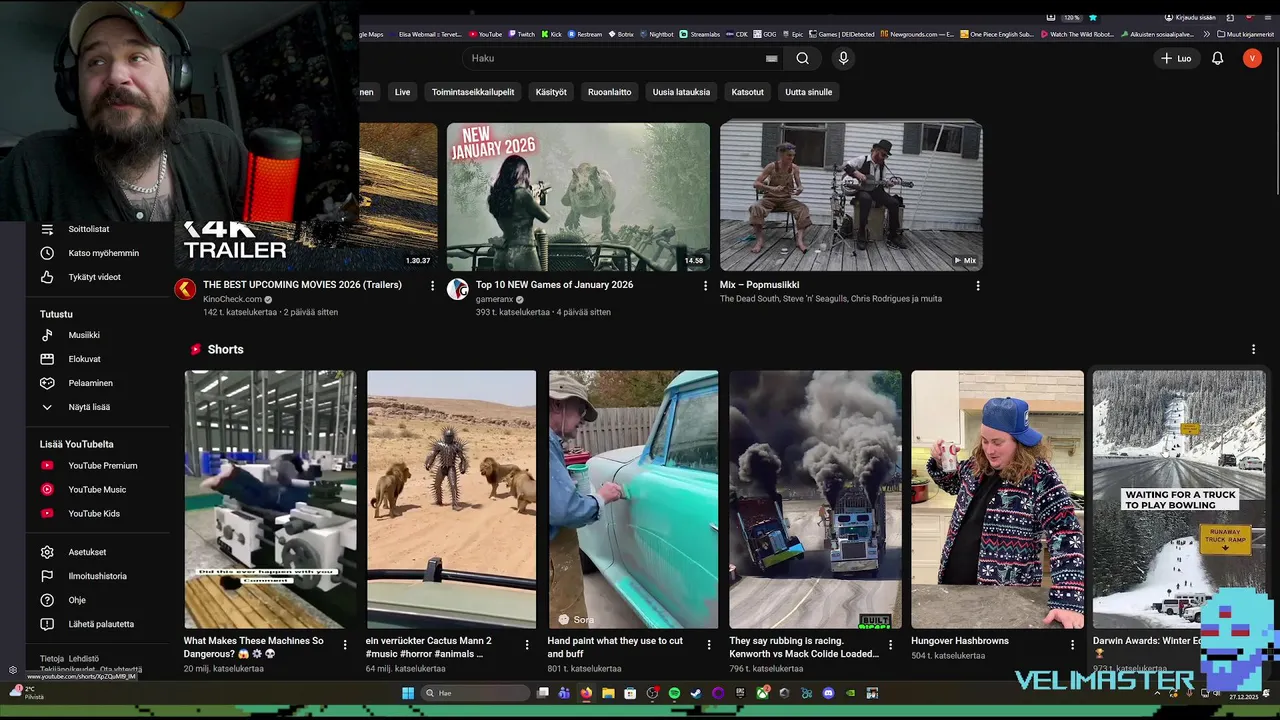The width and height of the screenshot is (1280, 720).
Task: Click What Makes These Machines So Dangerous title
Action: [x=254, y=647]
